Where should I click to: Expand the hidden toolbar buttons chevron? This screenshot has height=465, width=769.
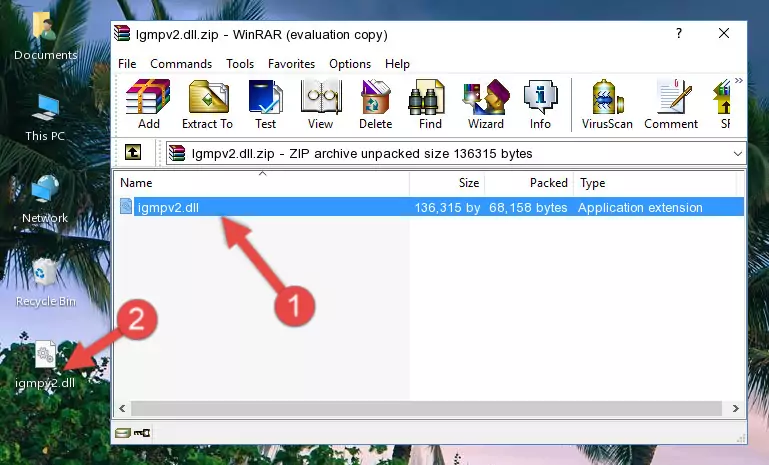click(739, 80)
